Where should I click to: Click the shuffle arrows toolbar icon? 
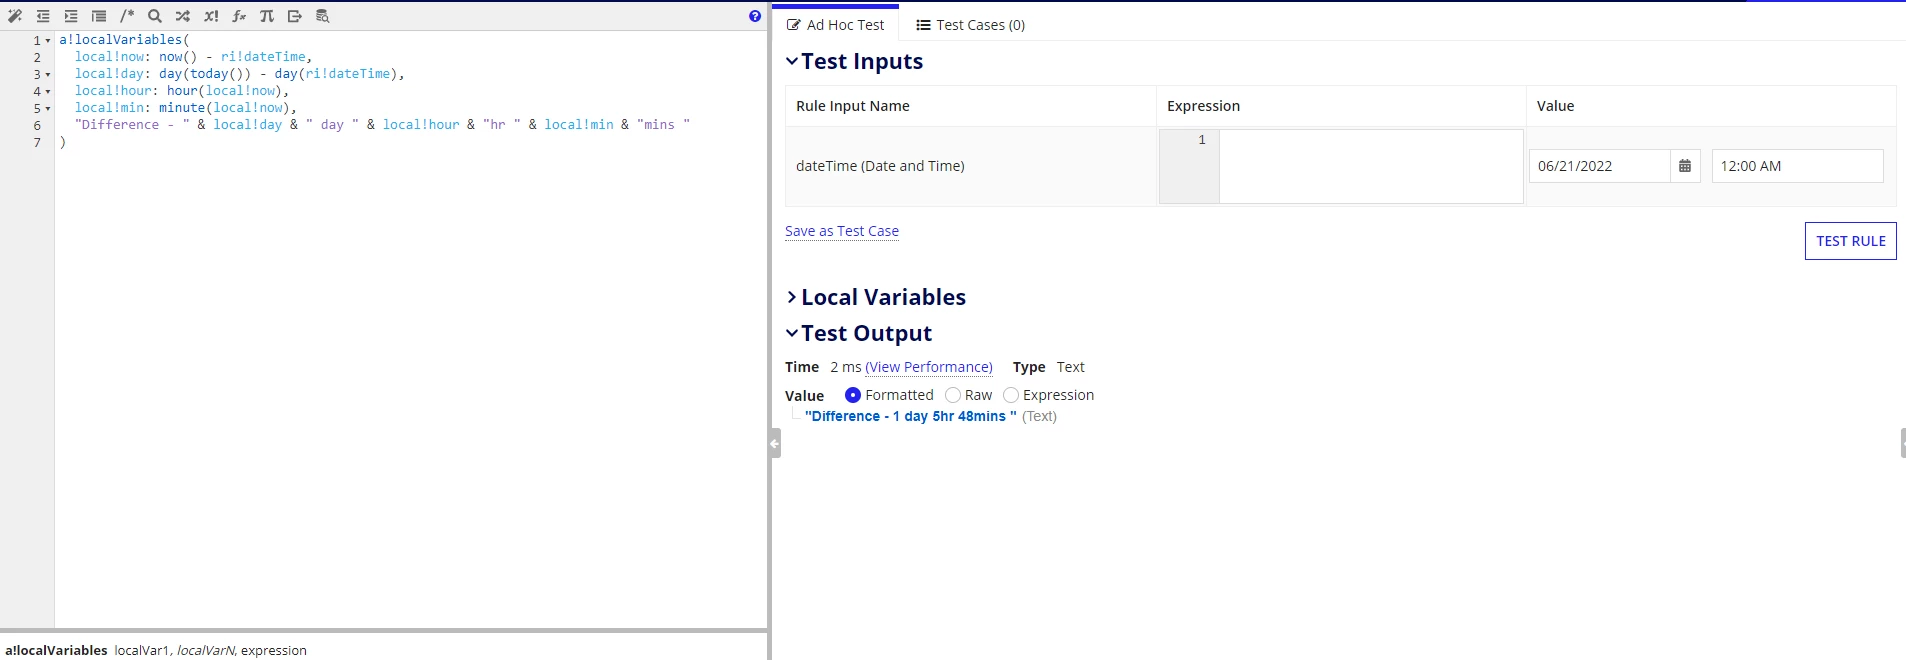183,16
